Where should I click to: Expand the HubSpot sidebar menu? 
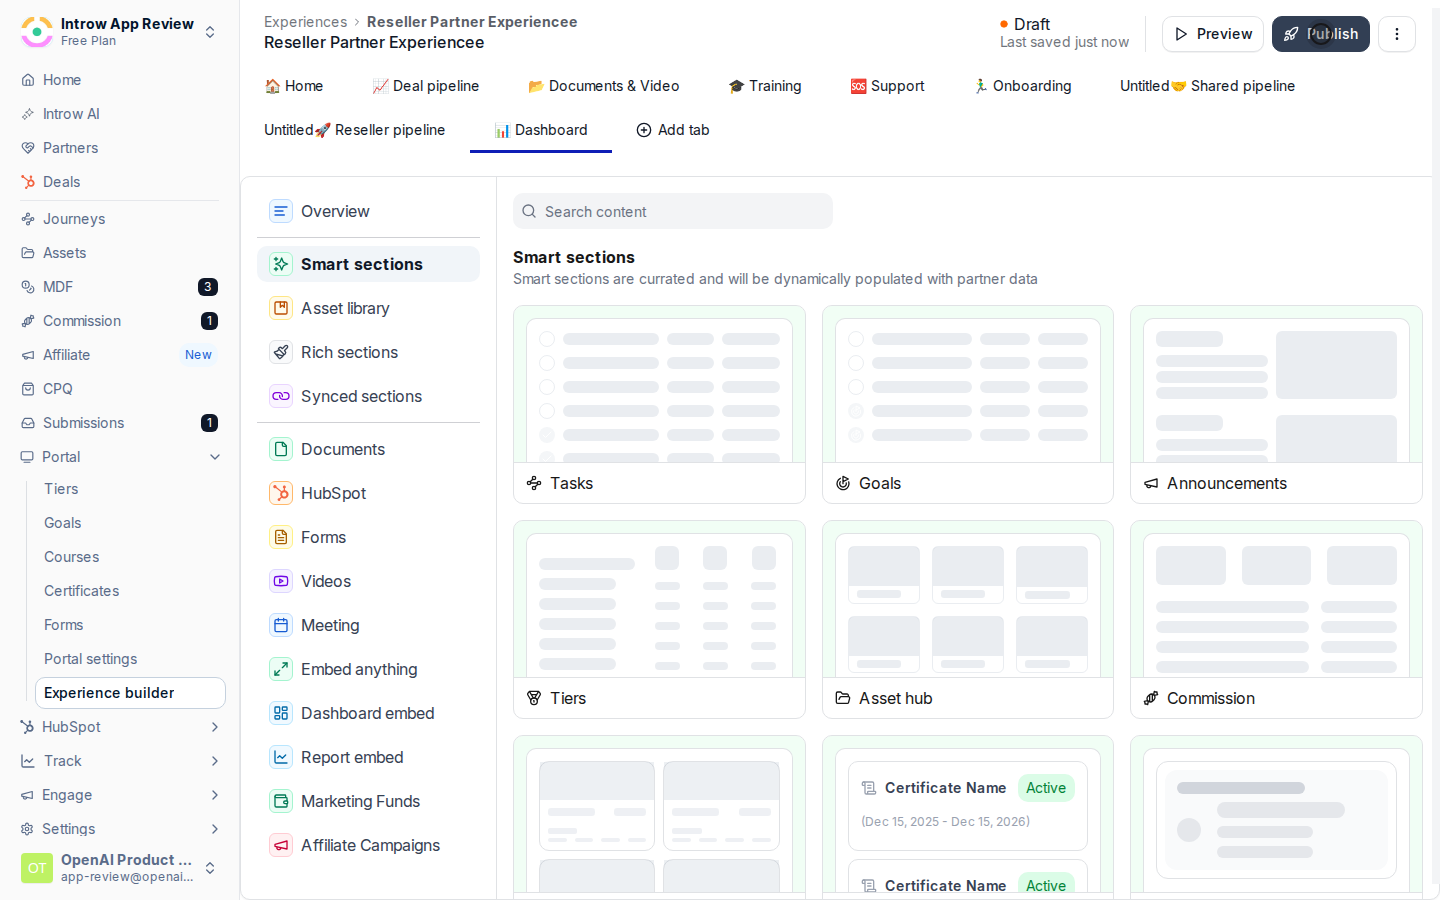[215, 727]
